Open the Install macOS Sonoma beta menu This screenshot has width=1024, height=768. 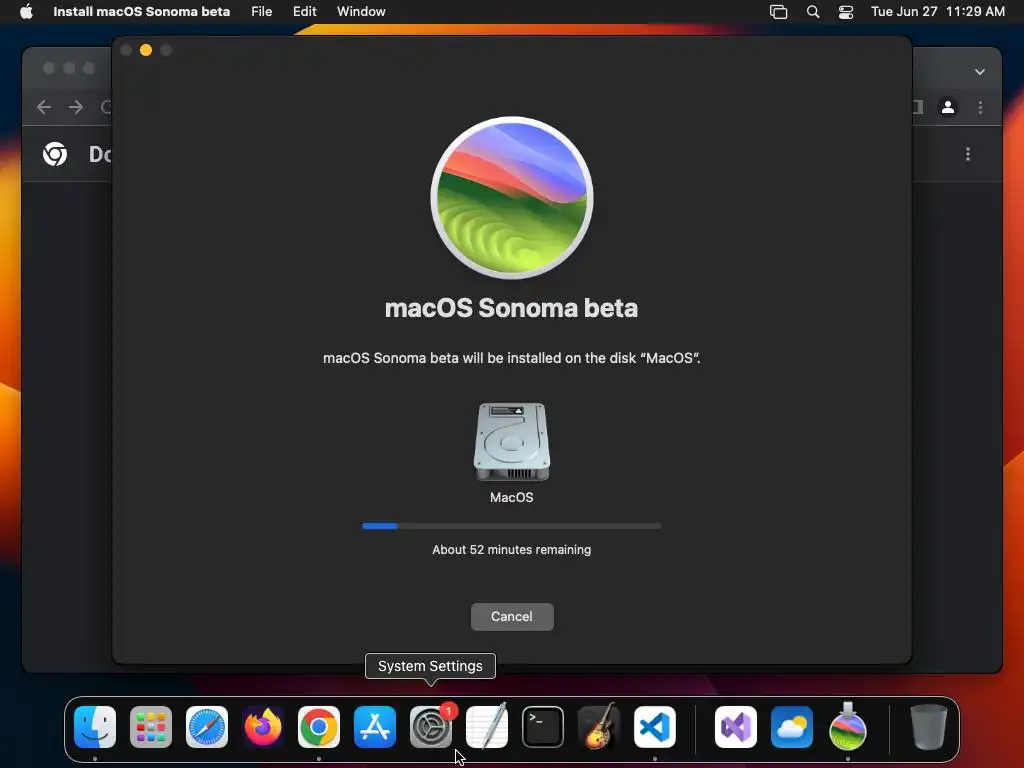(x=142, y=11)
